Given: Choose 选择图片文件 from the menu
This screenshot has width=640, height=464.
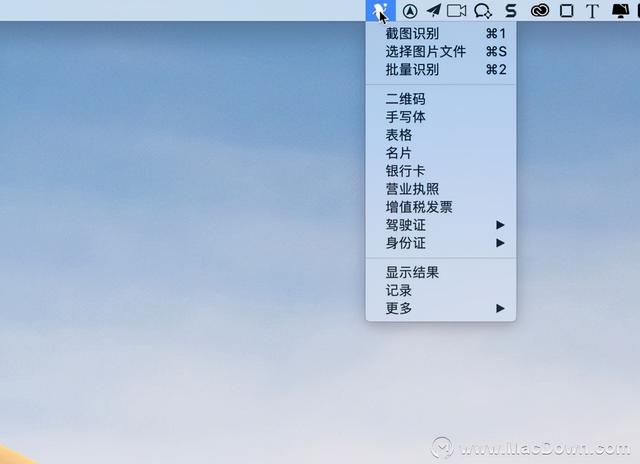Looking at the screenshot, I should (441, 51).
